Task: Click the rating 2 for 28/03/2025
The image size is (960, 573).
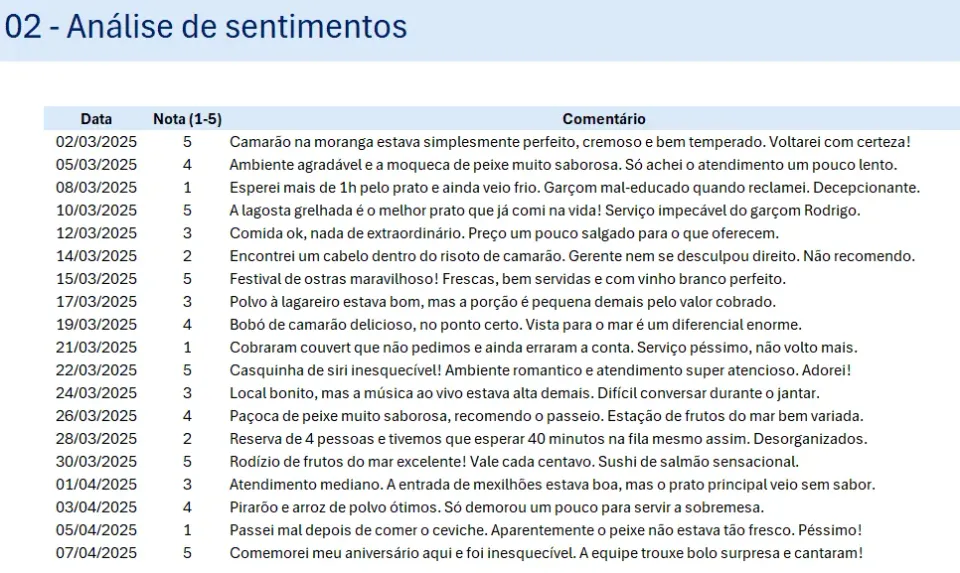Action: 187,439
